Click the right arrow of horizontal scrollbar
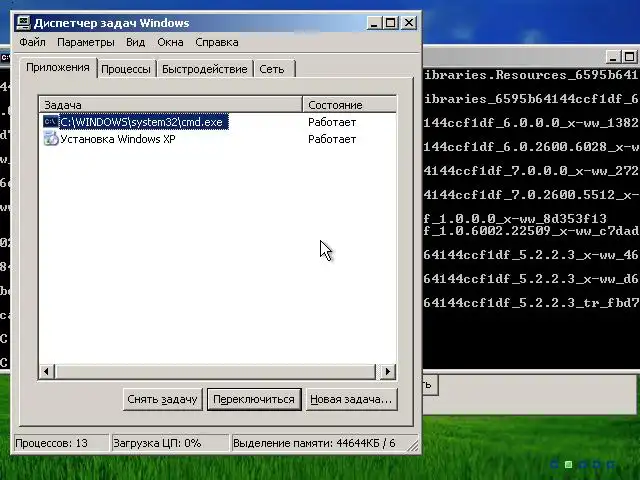This screenshot has width=640, height=480. coord(388,371)
